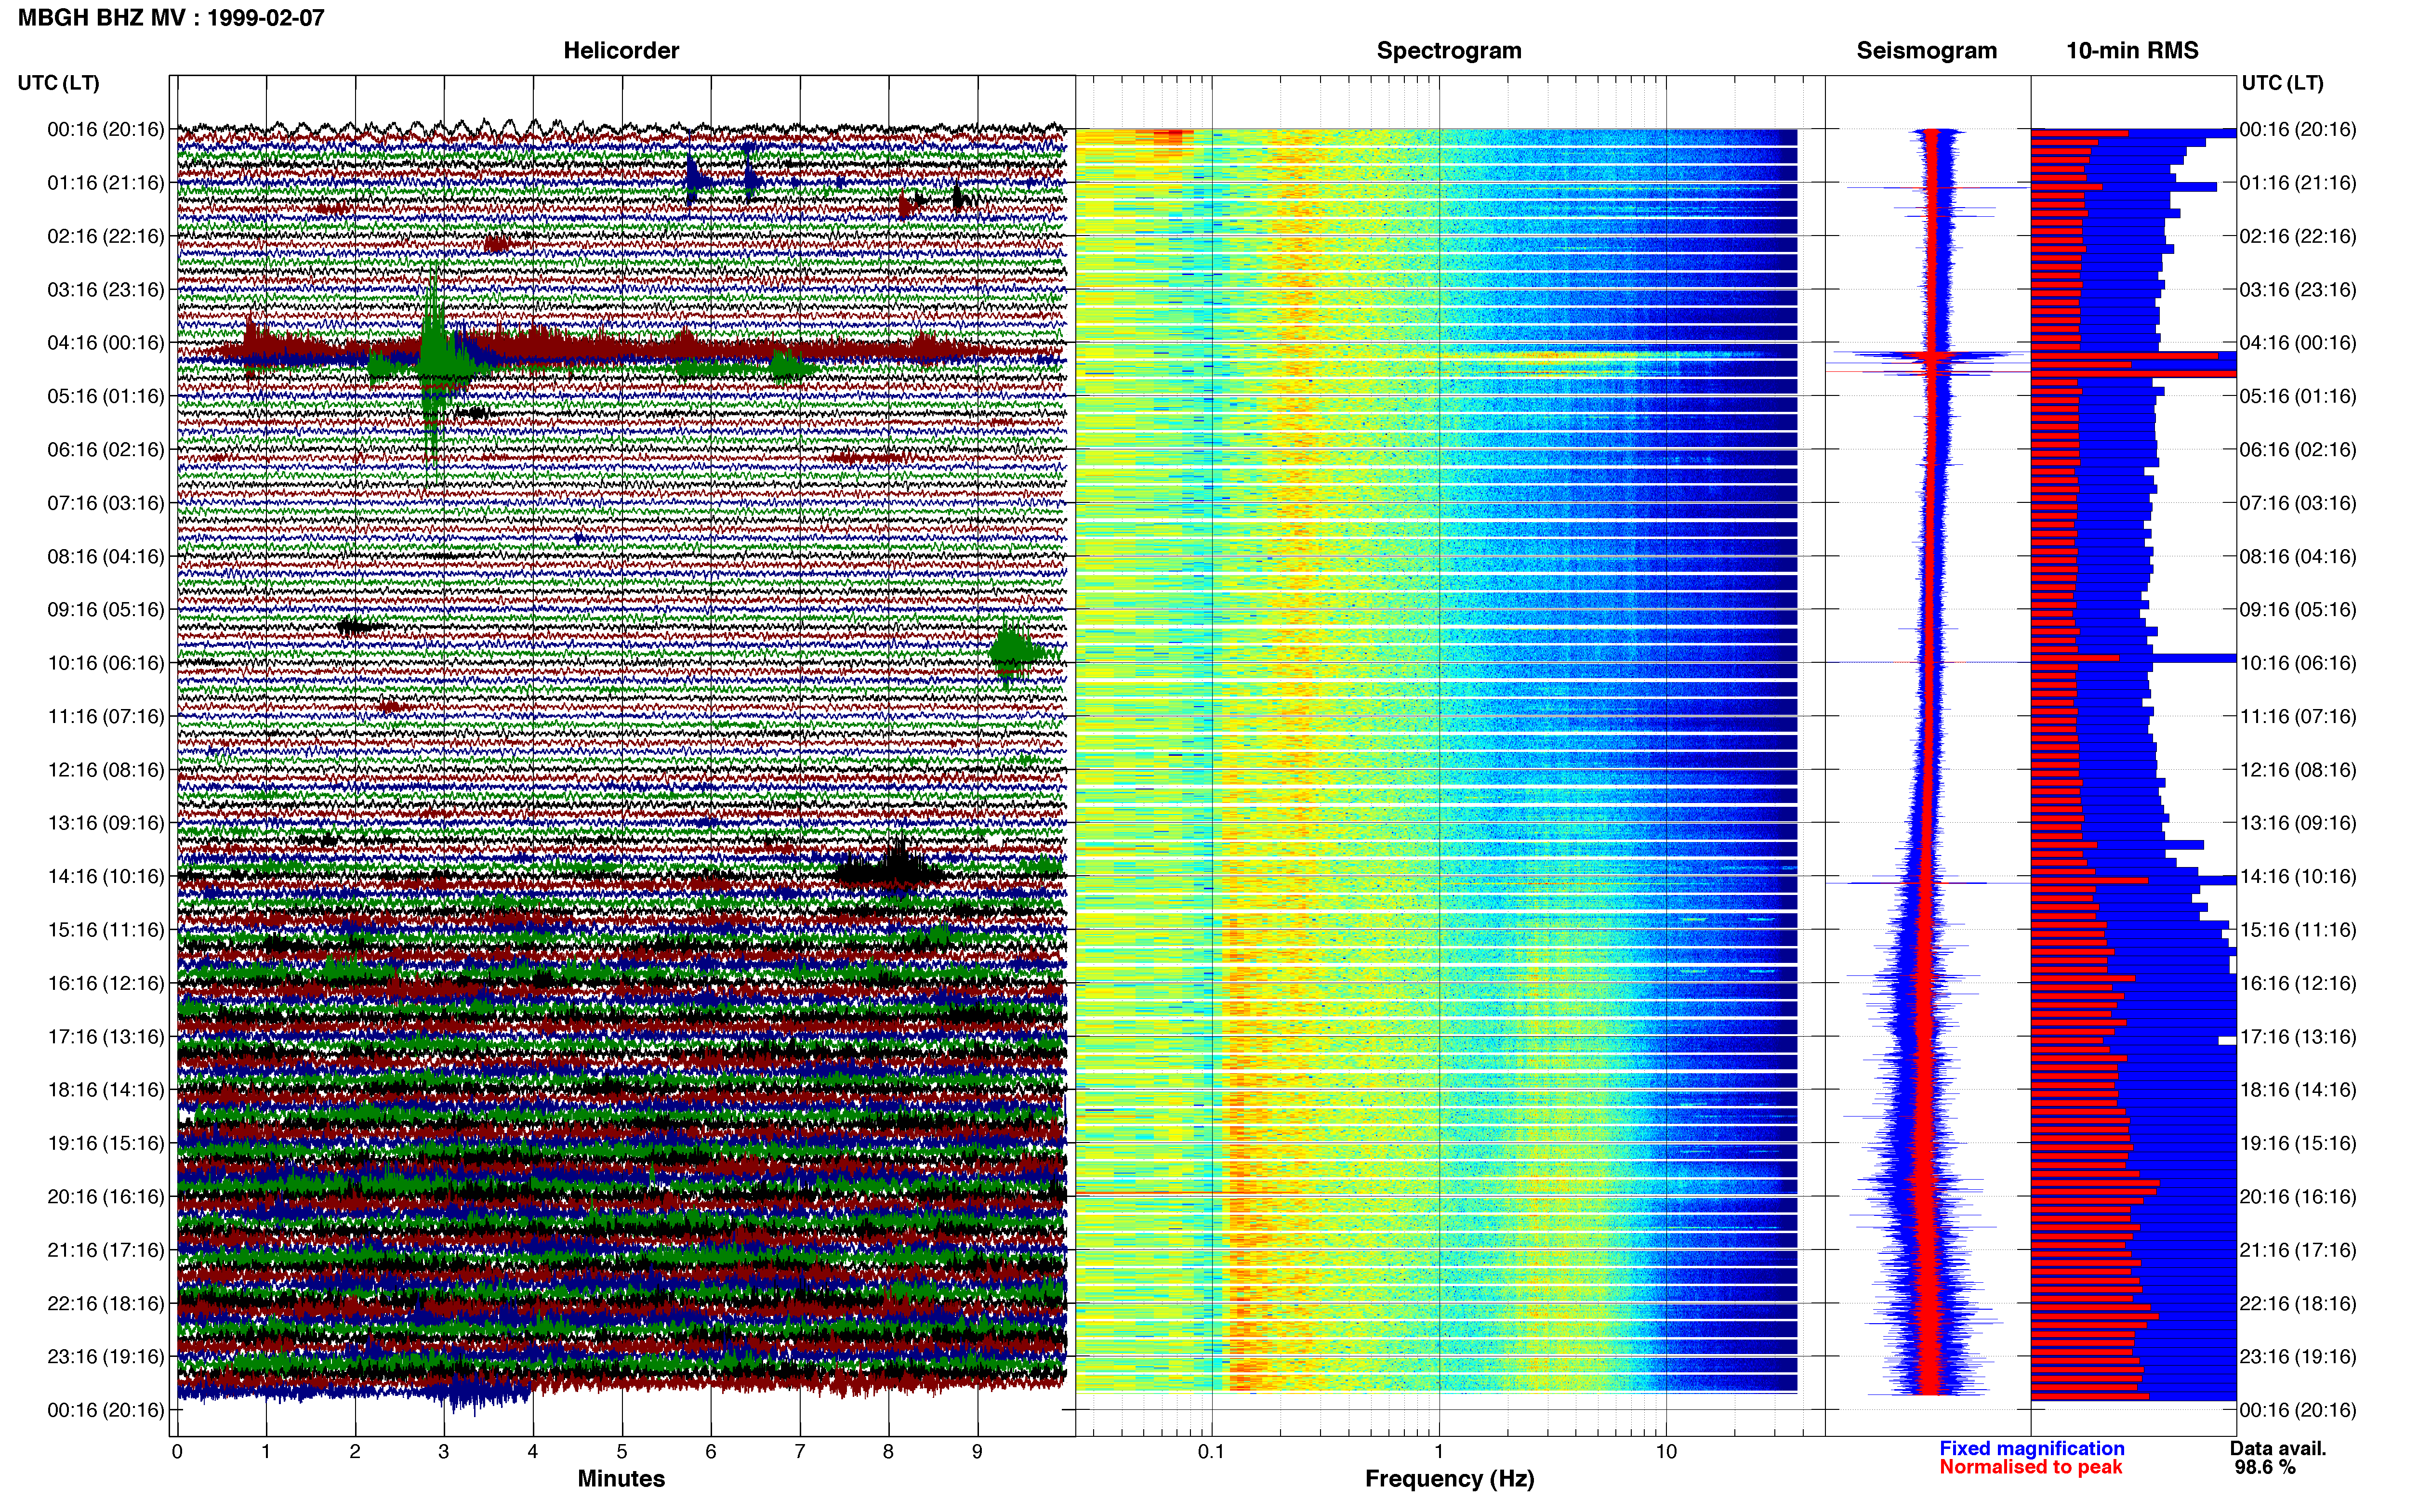The height and width of the screenshot is (1512, 2418).
Task: Click the left 05:16 (01:16) time label
Action: pos(106,396)
